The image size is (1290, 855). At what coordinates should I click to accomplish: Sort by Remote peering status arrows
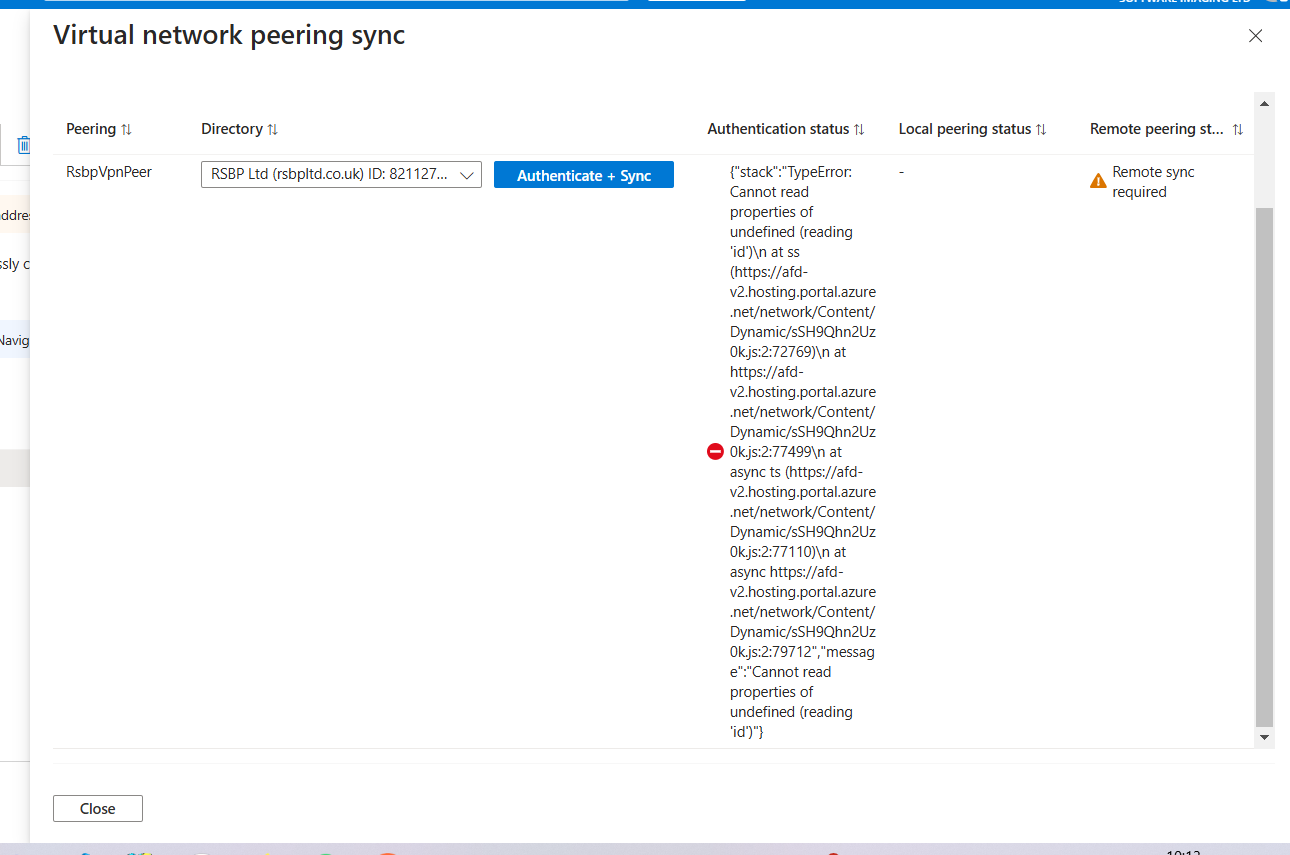(x=1238, y=129)
